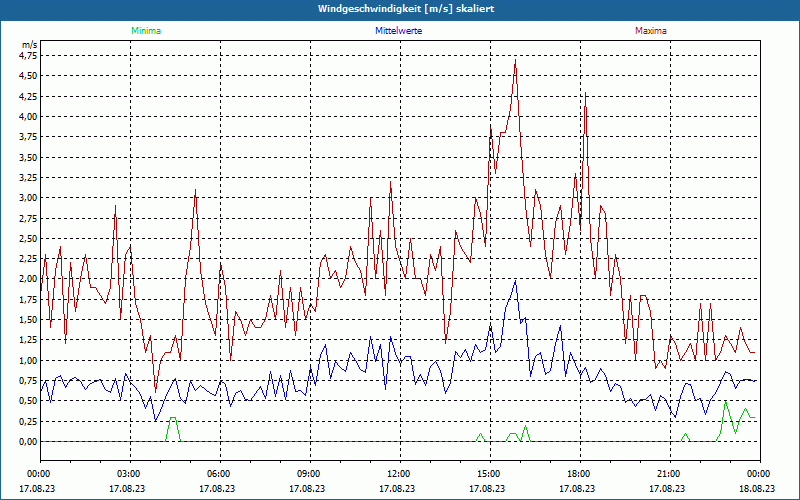Click the 3,25 y-axis value
Screen dimensions: 800x500
(28, 178)
